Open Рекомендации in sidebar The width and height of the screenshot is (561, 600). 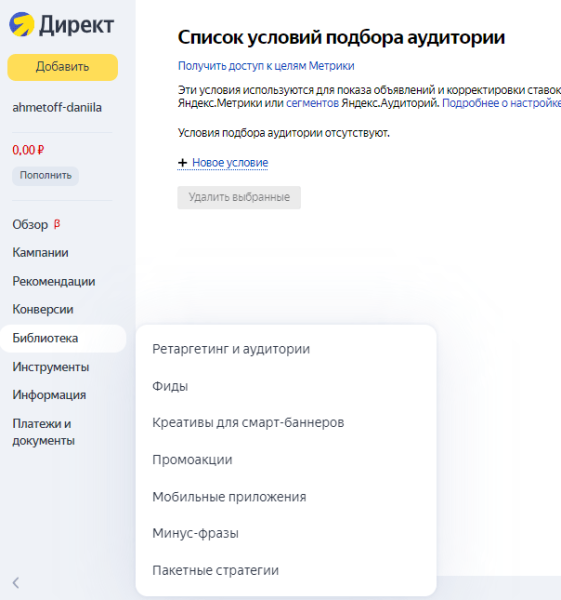pos(54,281)
